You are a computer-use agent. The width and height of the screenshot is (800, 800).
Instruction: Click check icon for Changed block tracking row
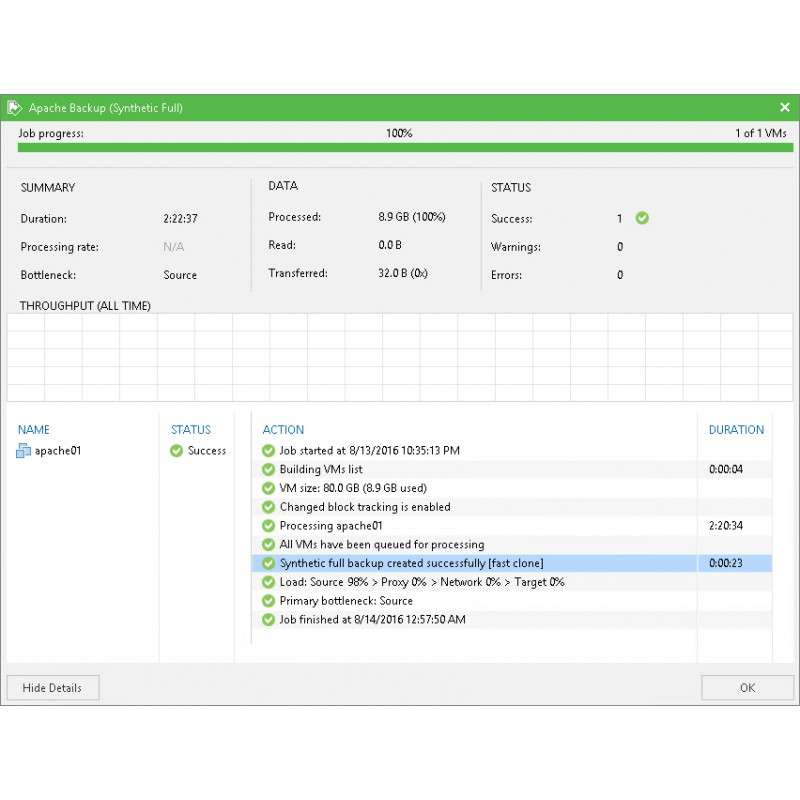click(268, 507)
